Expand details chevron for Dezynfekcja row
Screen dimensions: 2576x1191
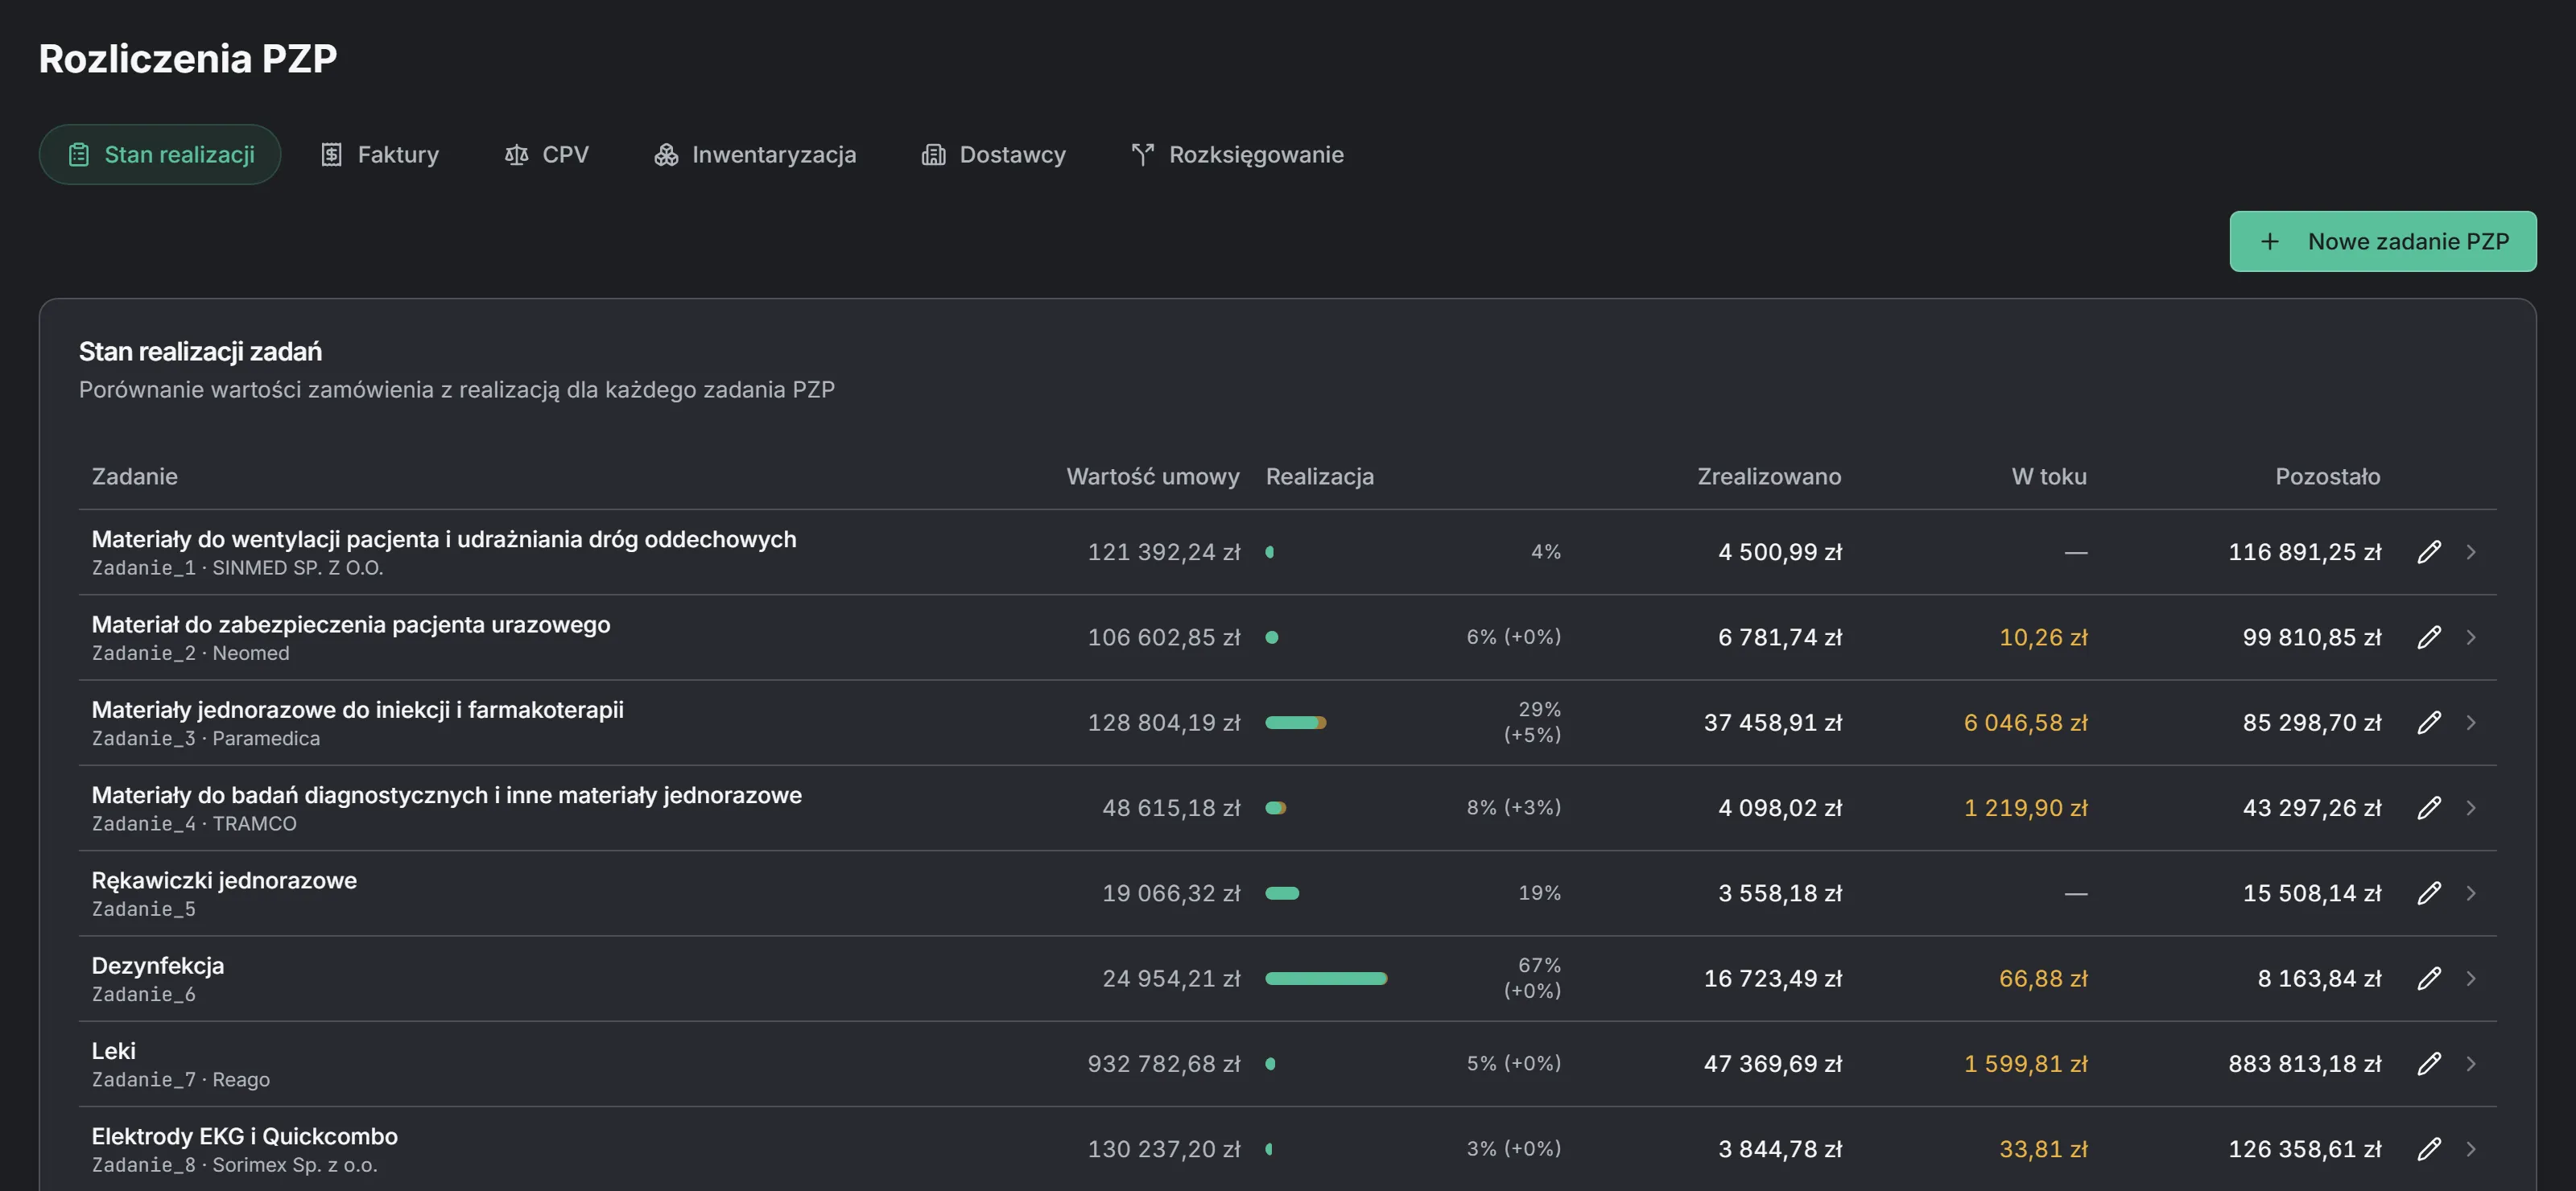(2471, 978)
